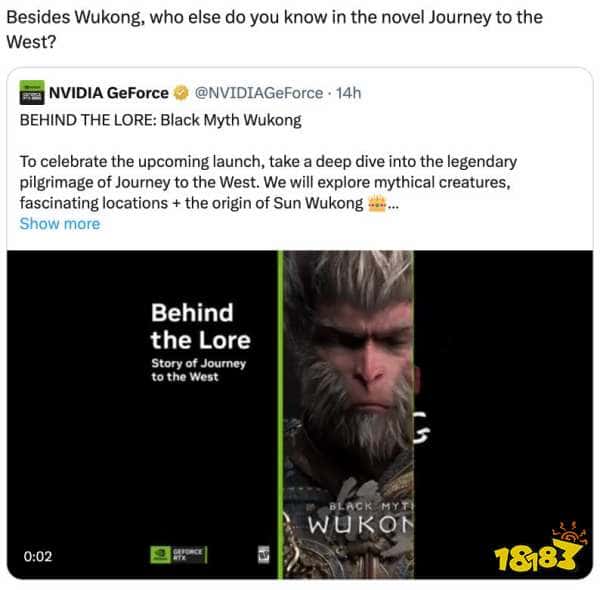Image resolution: width=600 pixels, height=590 pixels.
Task: Open the 14h timestamp link
Action: tap(349, 93)
